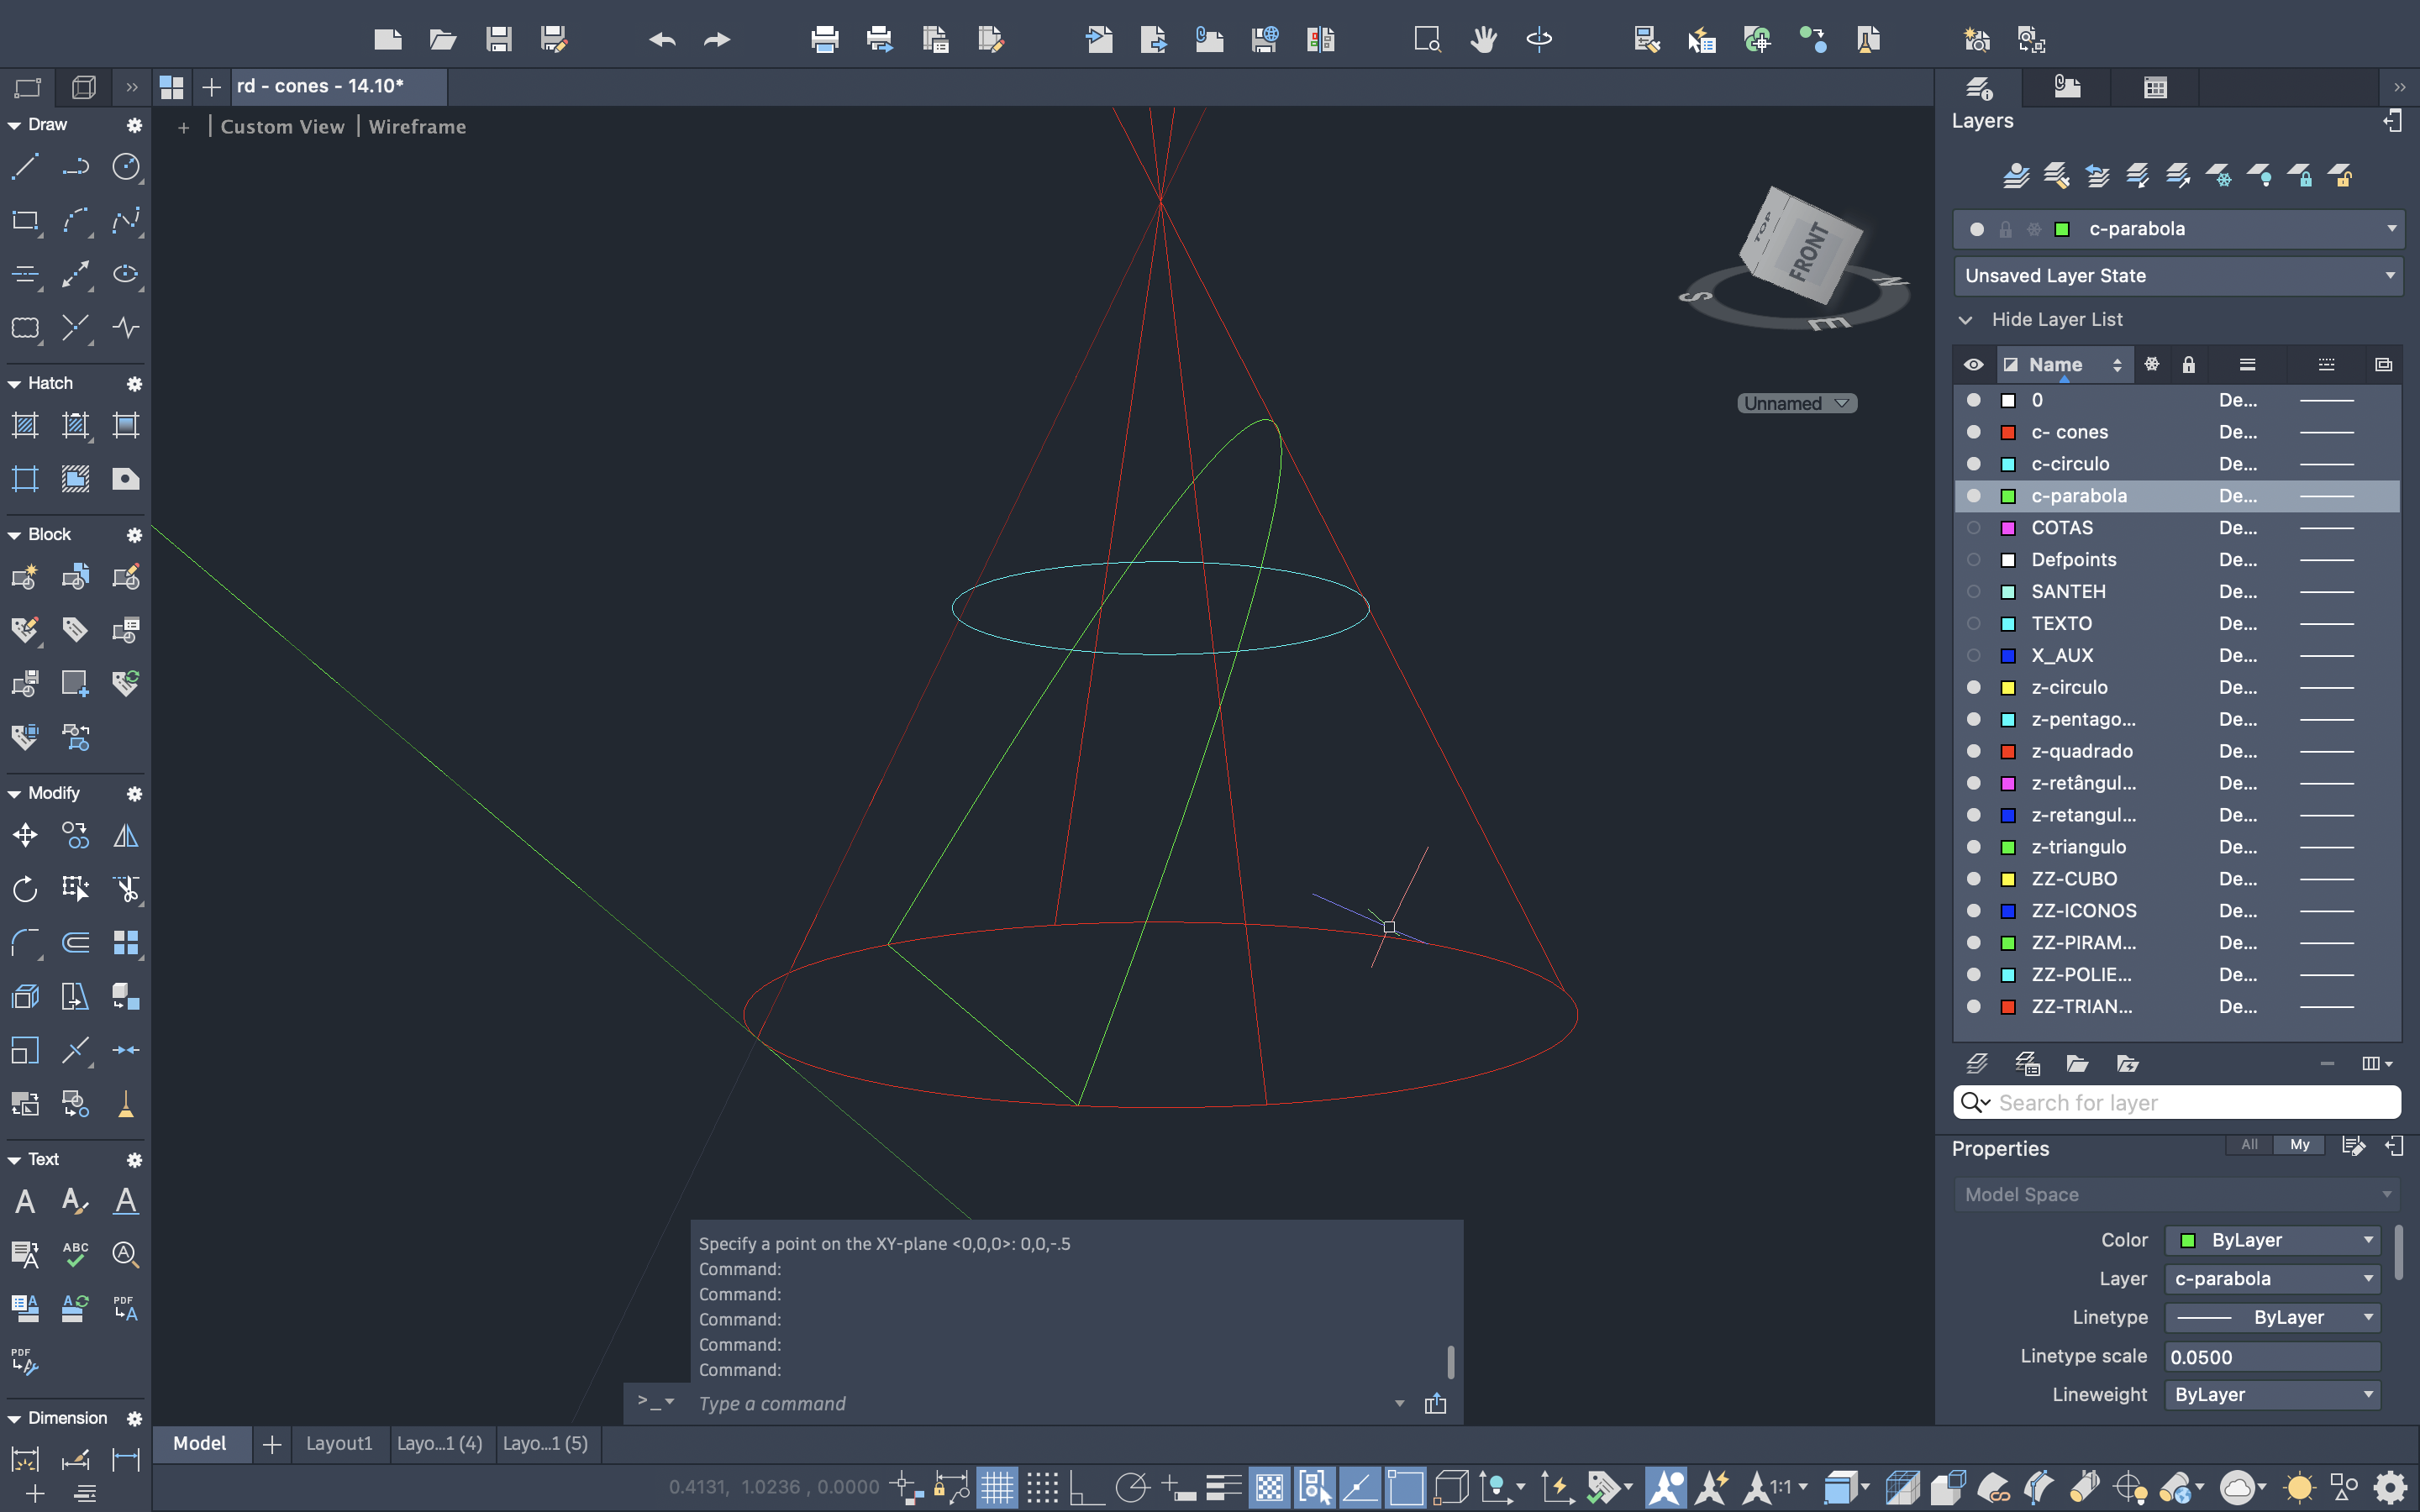2420x1512 pixels.
Task: Toggle grid display in status bar
Action: pyautogui.click(x=997, y=1488)
